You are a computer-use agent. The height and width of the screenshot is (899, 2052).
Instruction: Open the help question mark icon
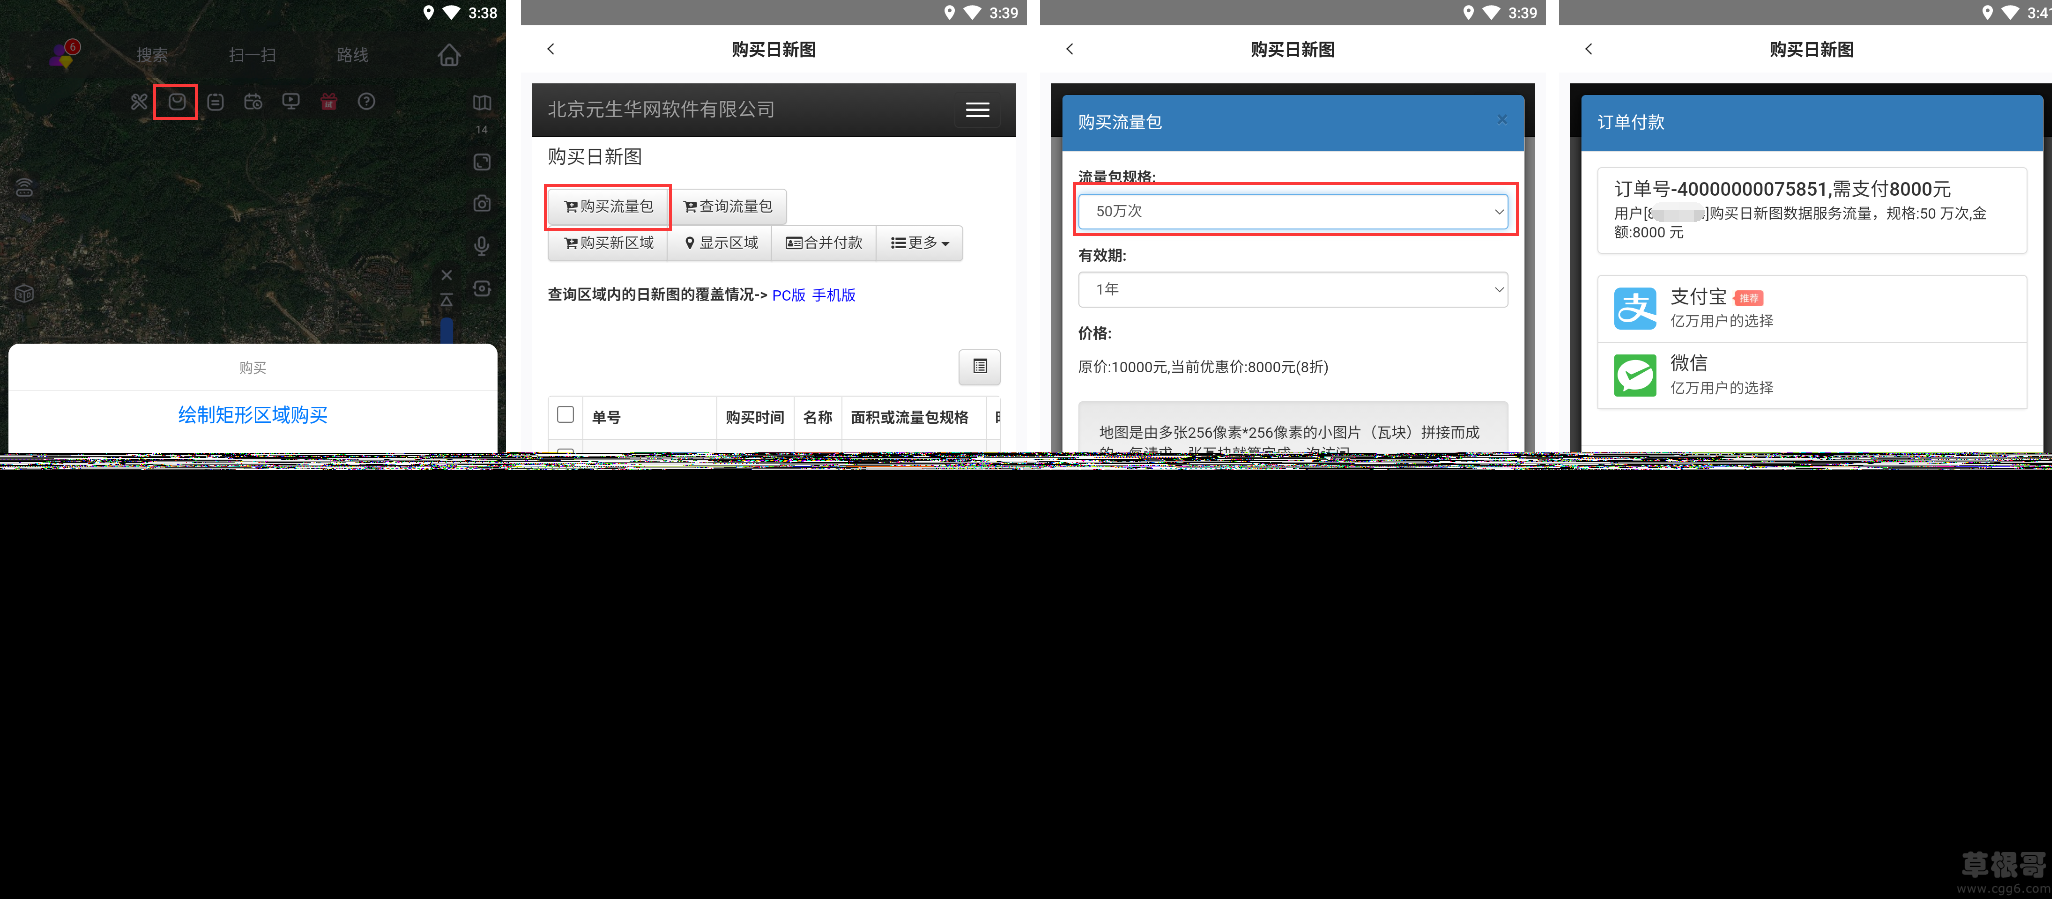point(367,102)
